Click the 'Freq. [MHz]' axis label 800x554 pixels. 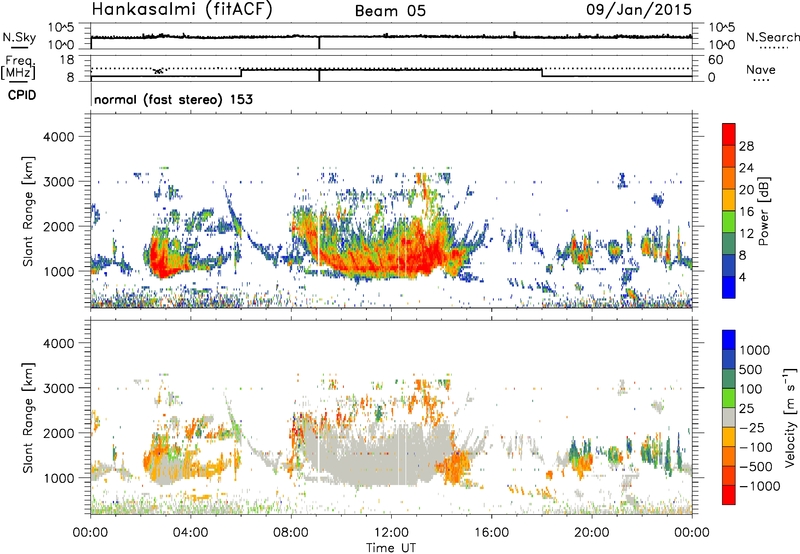(x=19, y=67)
